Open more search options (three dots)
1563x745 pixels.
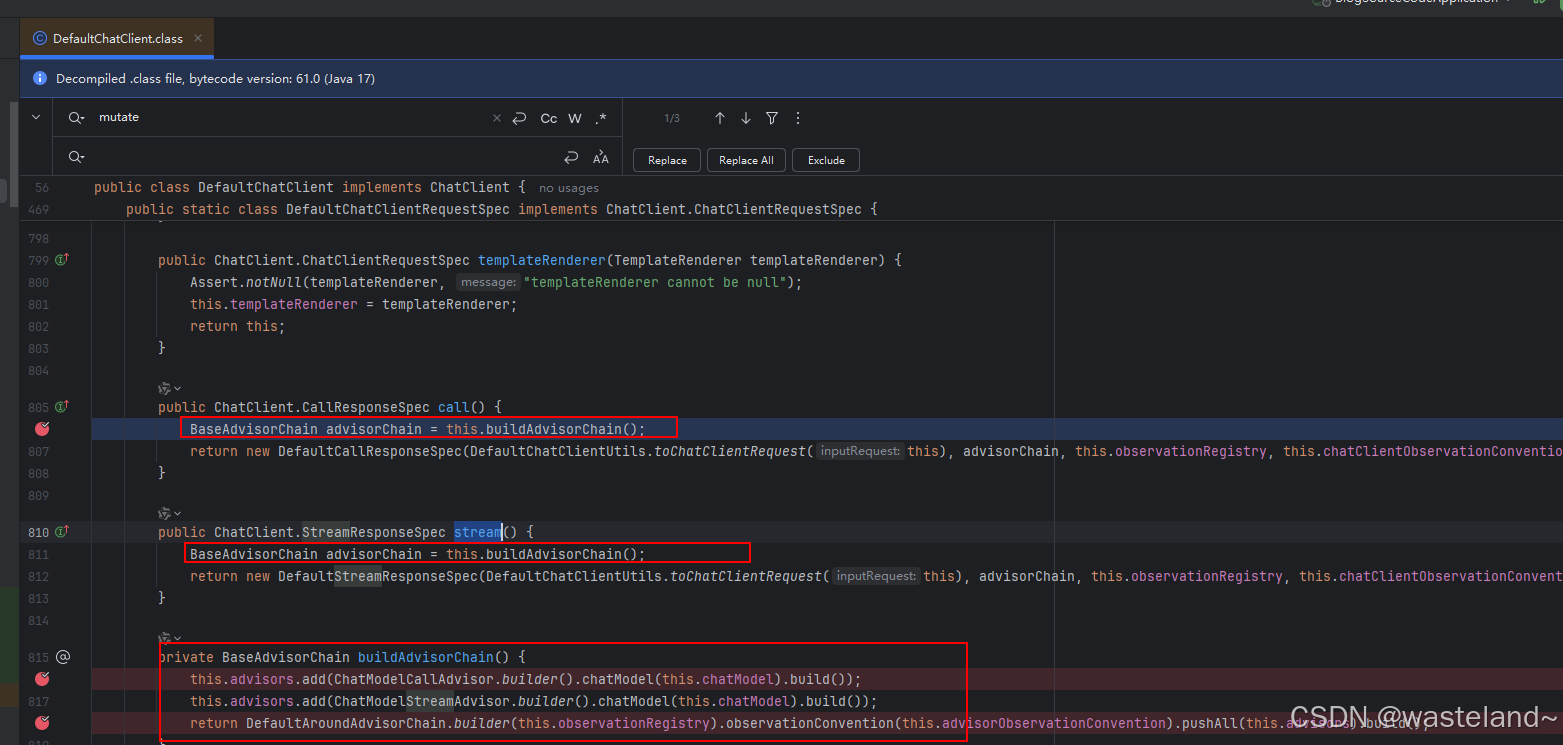tap(798, 118)
